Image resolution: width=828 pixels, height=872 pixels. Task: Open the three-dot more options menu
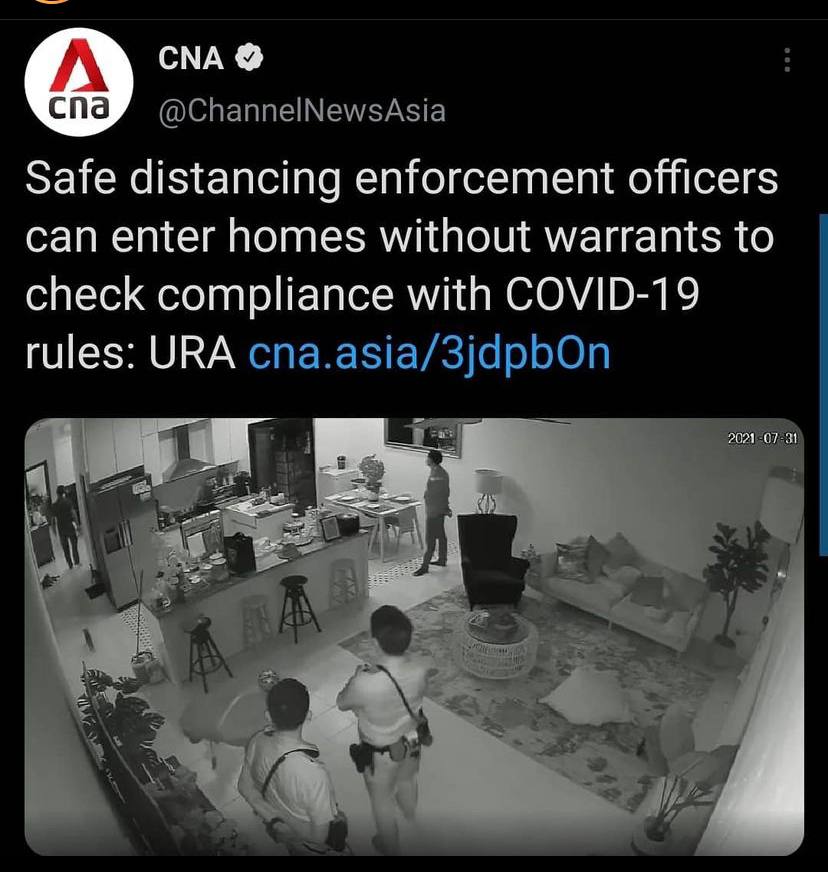(787, 60)
